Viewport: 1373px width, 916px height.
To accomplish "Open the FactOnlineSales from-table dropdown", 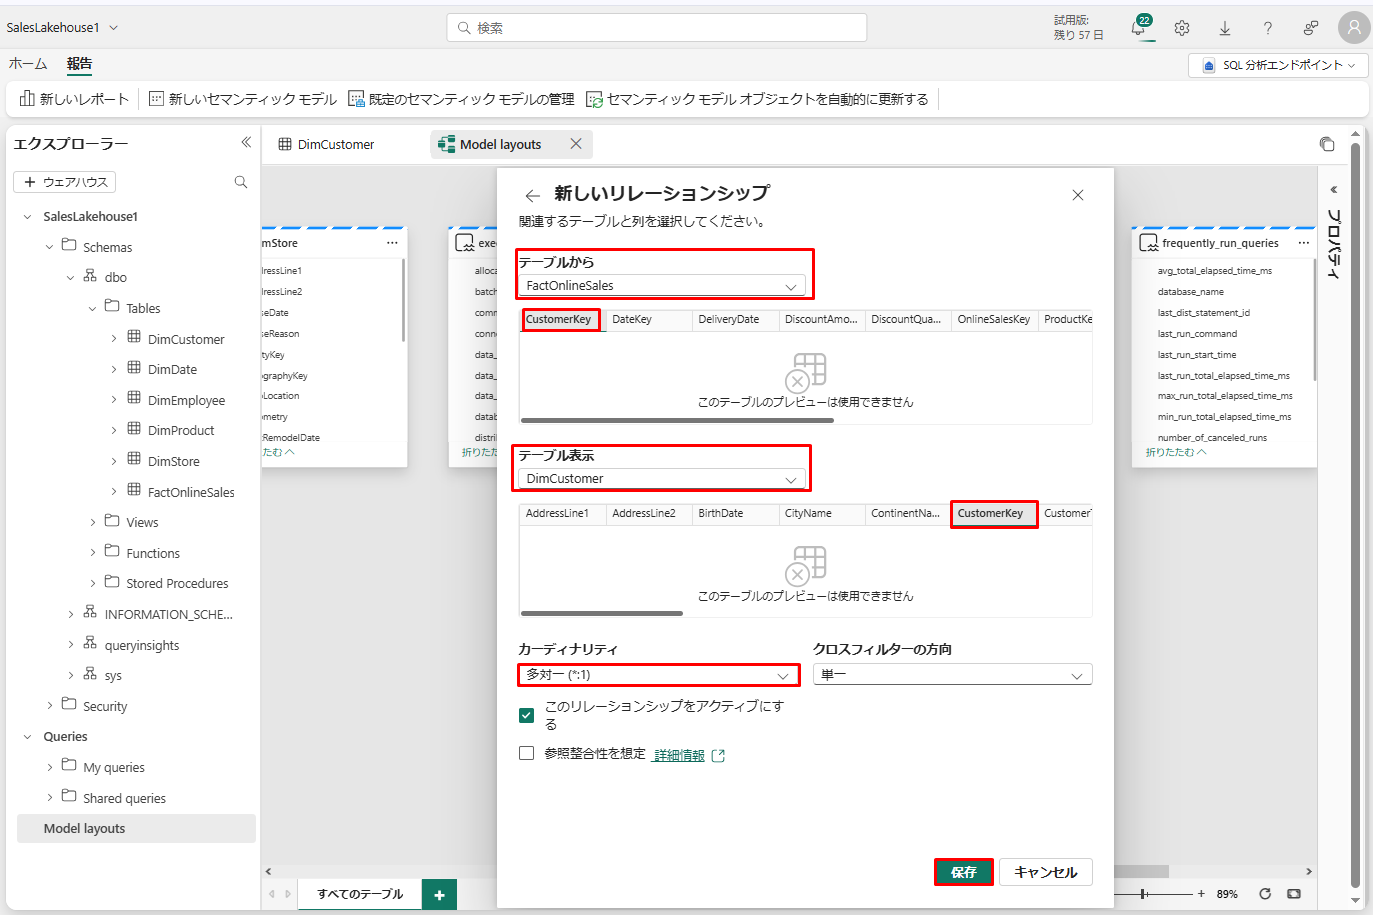I will pos(662,286).
